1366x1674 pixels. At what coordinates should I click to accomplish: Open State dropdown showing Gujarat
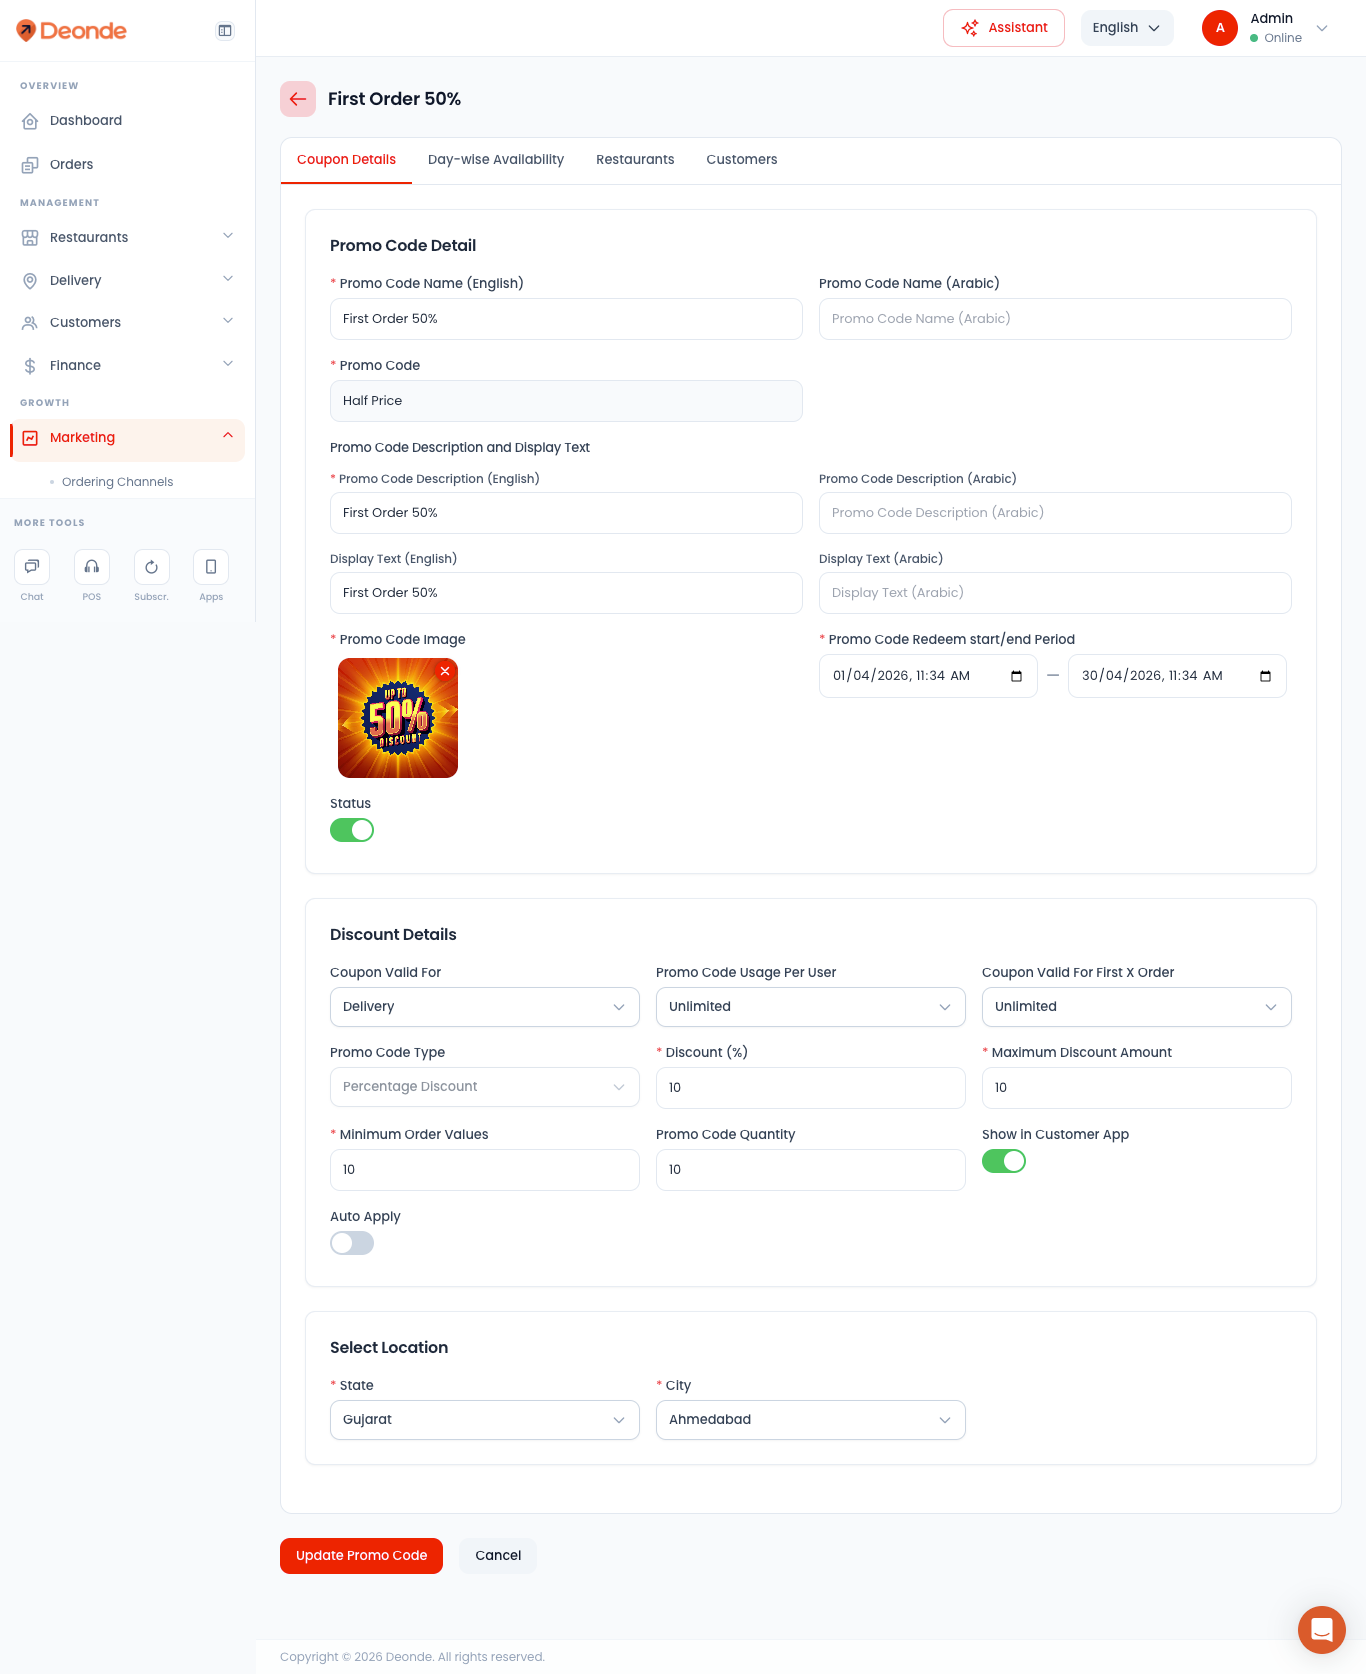tap(485, 1420)
